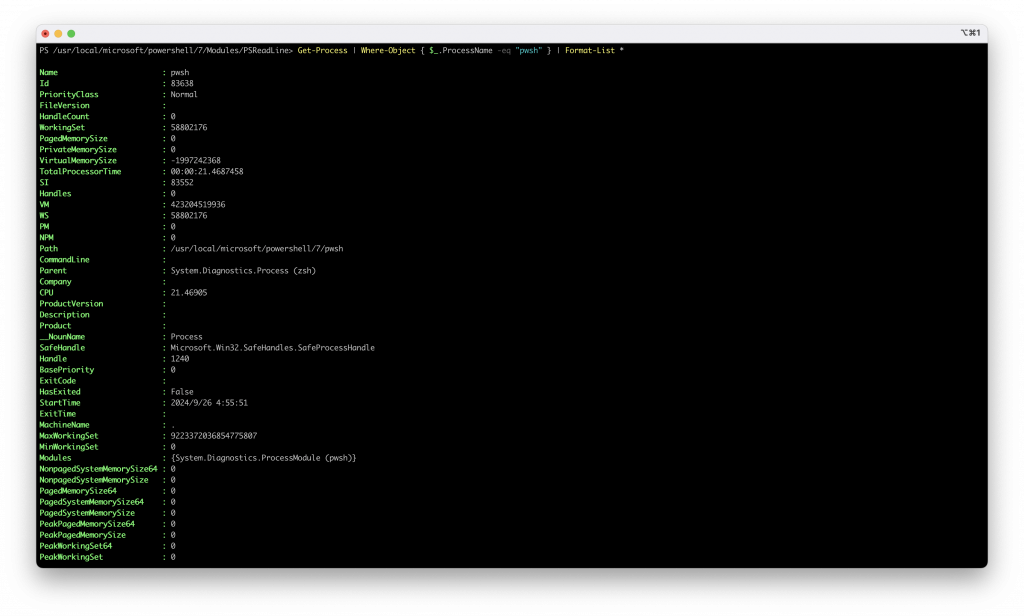The height and width of the screenshot is (616, 1024).
Task: Click the Company property label
Action: coord(55,282)
